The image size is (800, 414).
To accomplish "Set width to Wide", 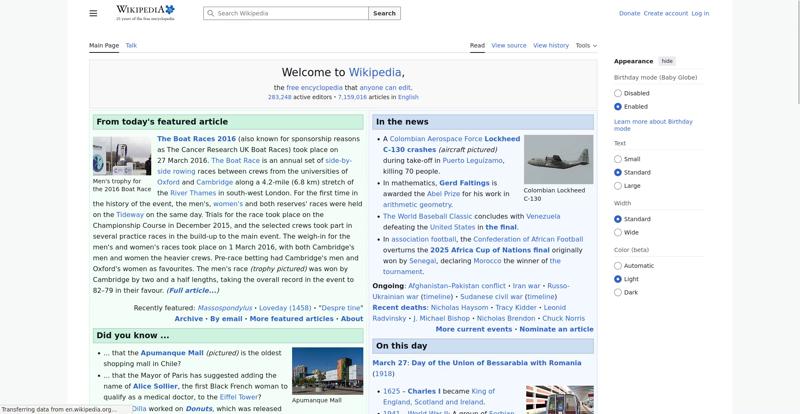I will tap(618, 232).
